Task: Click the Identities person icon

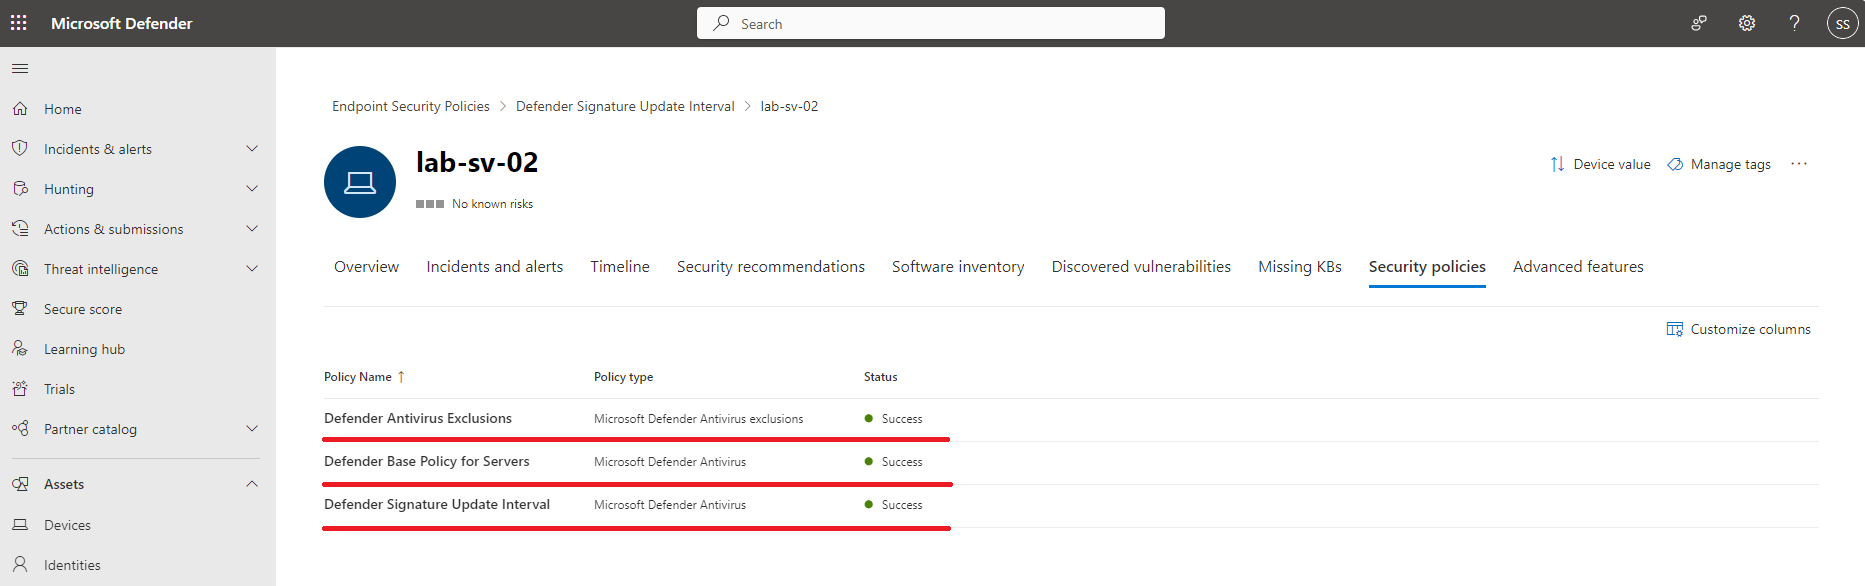Action: coord(20,564)
